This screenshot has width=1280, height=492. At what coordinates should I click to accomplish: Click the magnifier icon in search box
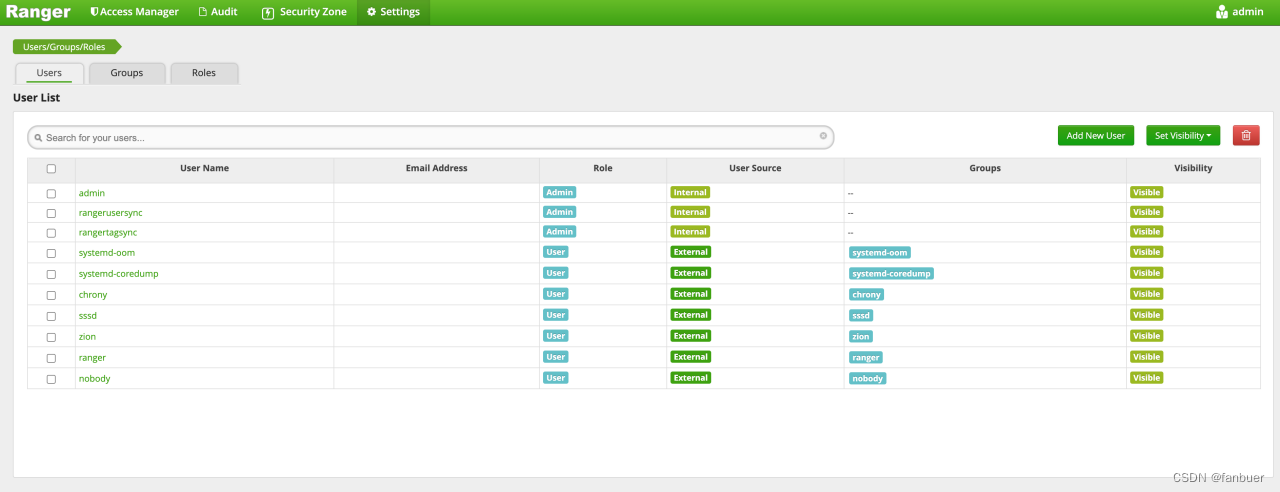click(38, 138)
